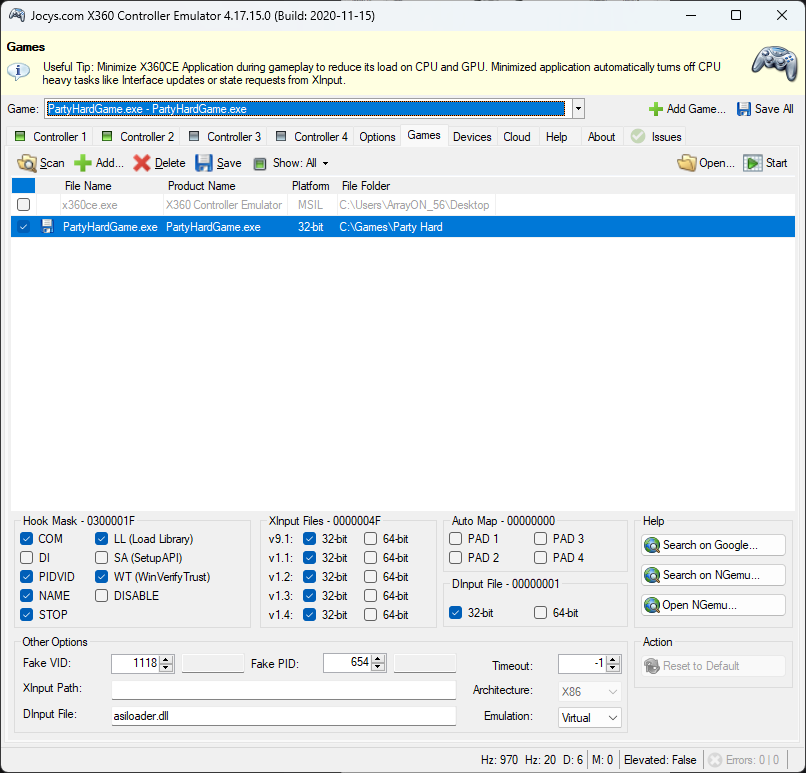The height and width of the screenshot is (773, 806).
Task: Open the About tab
Action: click(601, 137)
